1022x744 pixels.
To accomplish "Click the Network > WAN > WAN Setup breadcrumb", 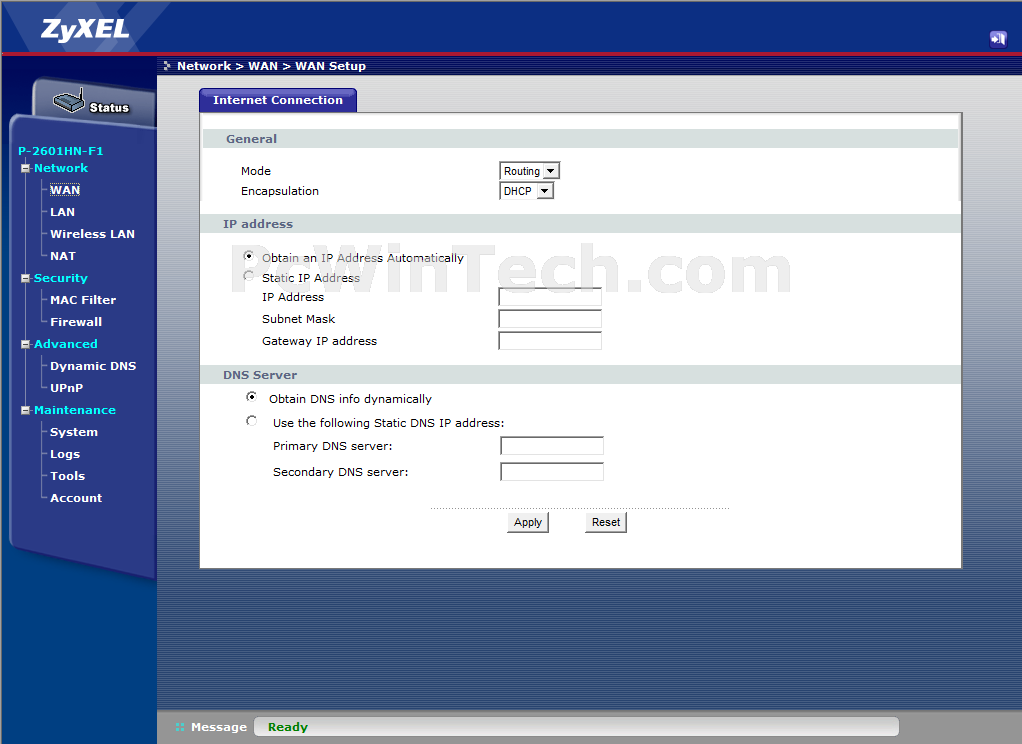I will [x=271, y=66].
